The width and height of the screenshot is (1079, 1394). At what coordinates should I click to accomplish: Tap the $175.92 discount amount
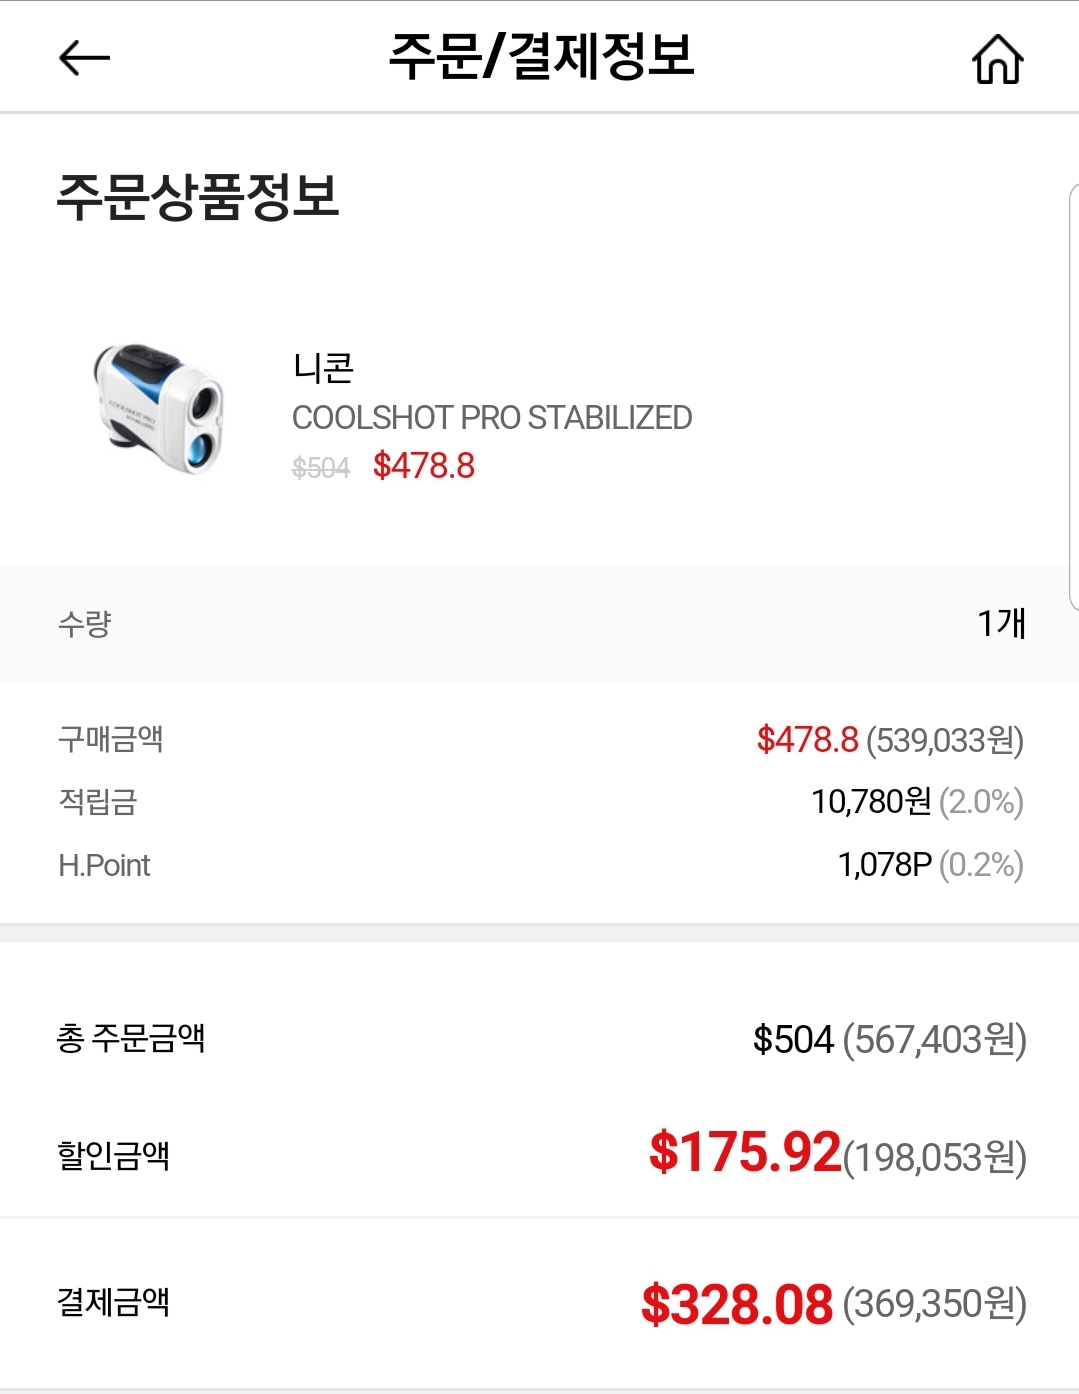(x=745, y=1152)
